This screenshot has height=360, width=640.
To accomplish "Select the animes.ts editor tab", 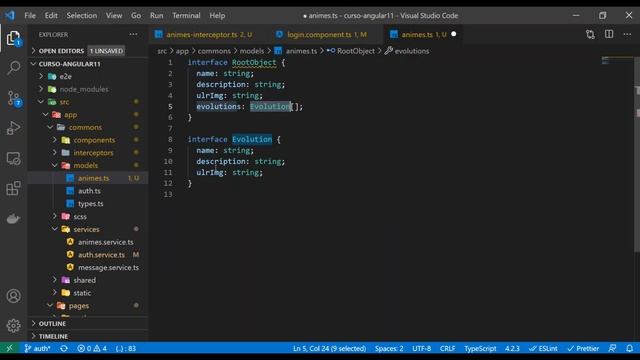I will coord(424,35).
